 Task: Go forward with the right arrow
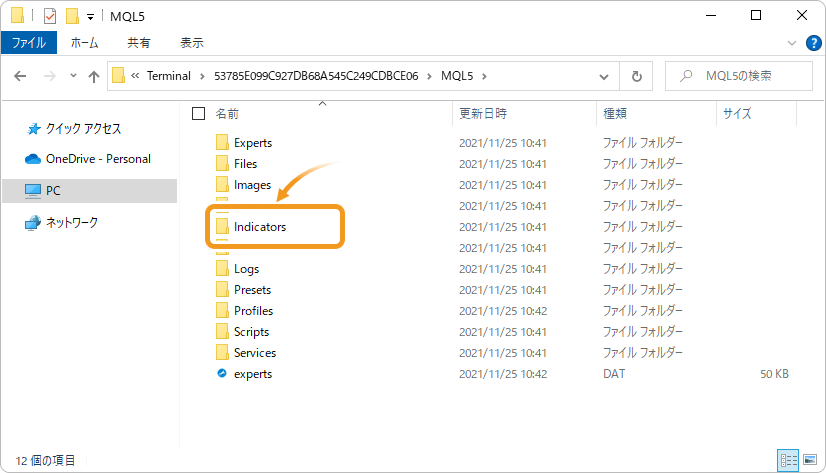[x=50, y=76]
